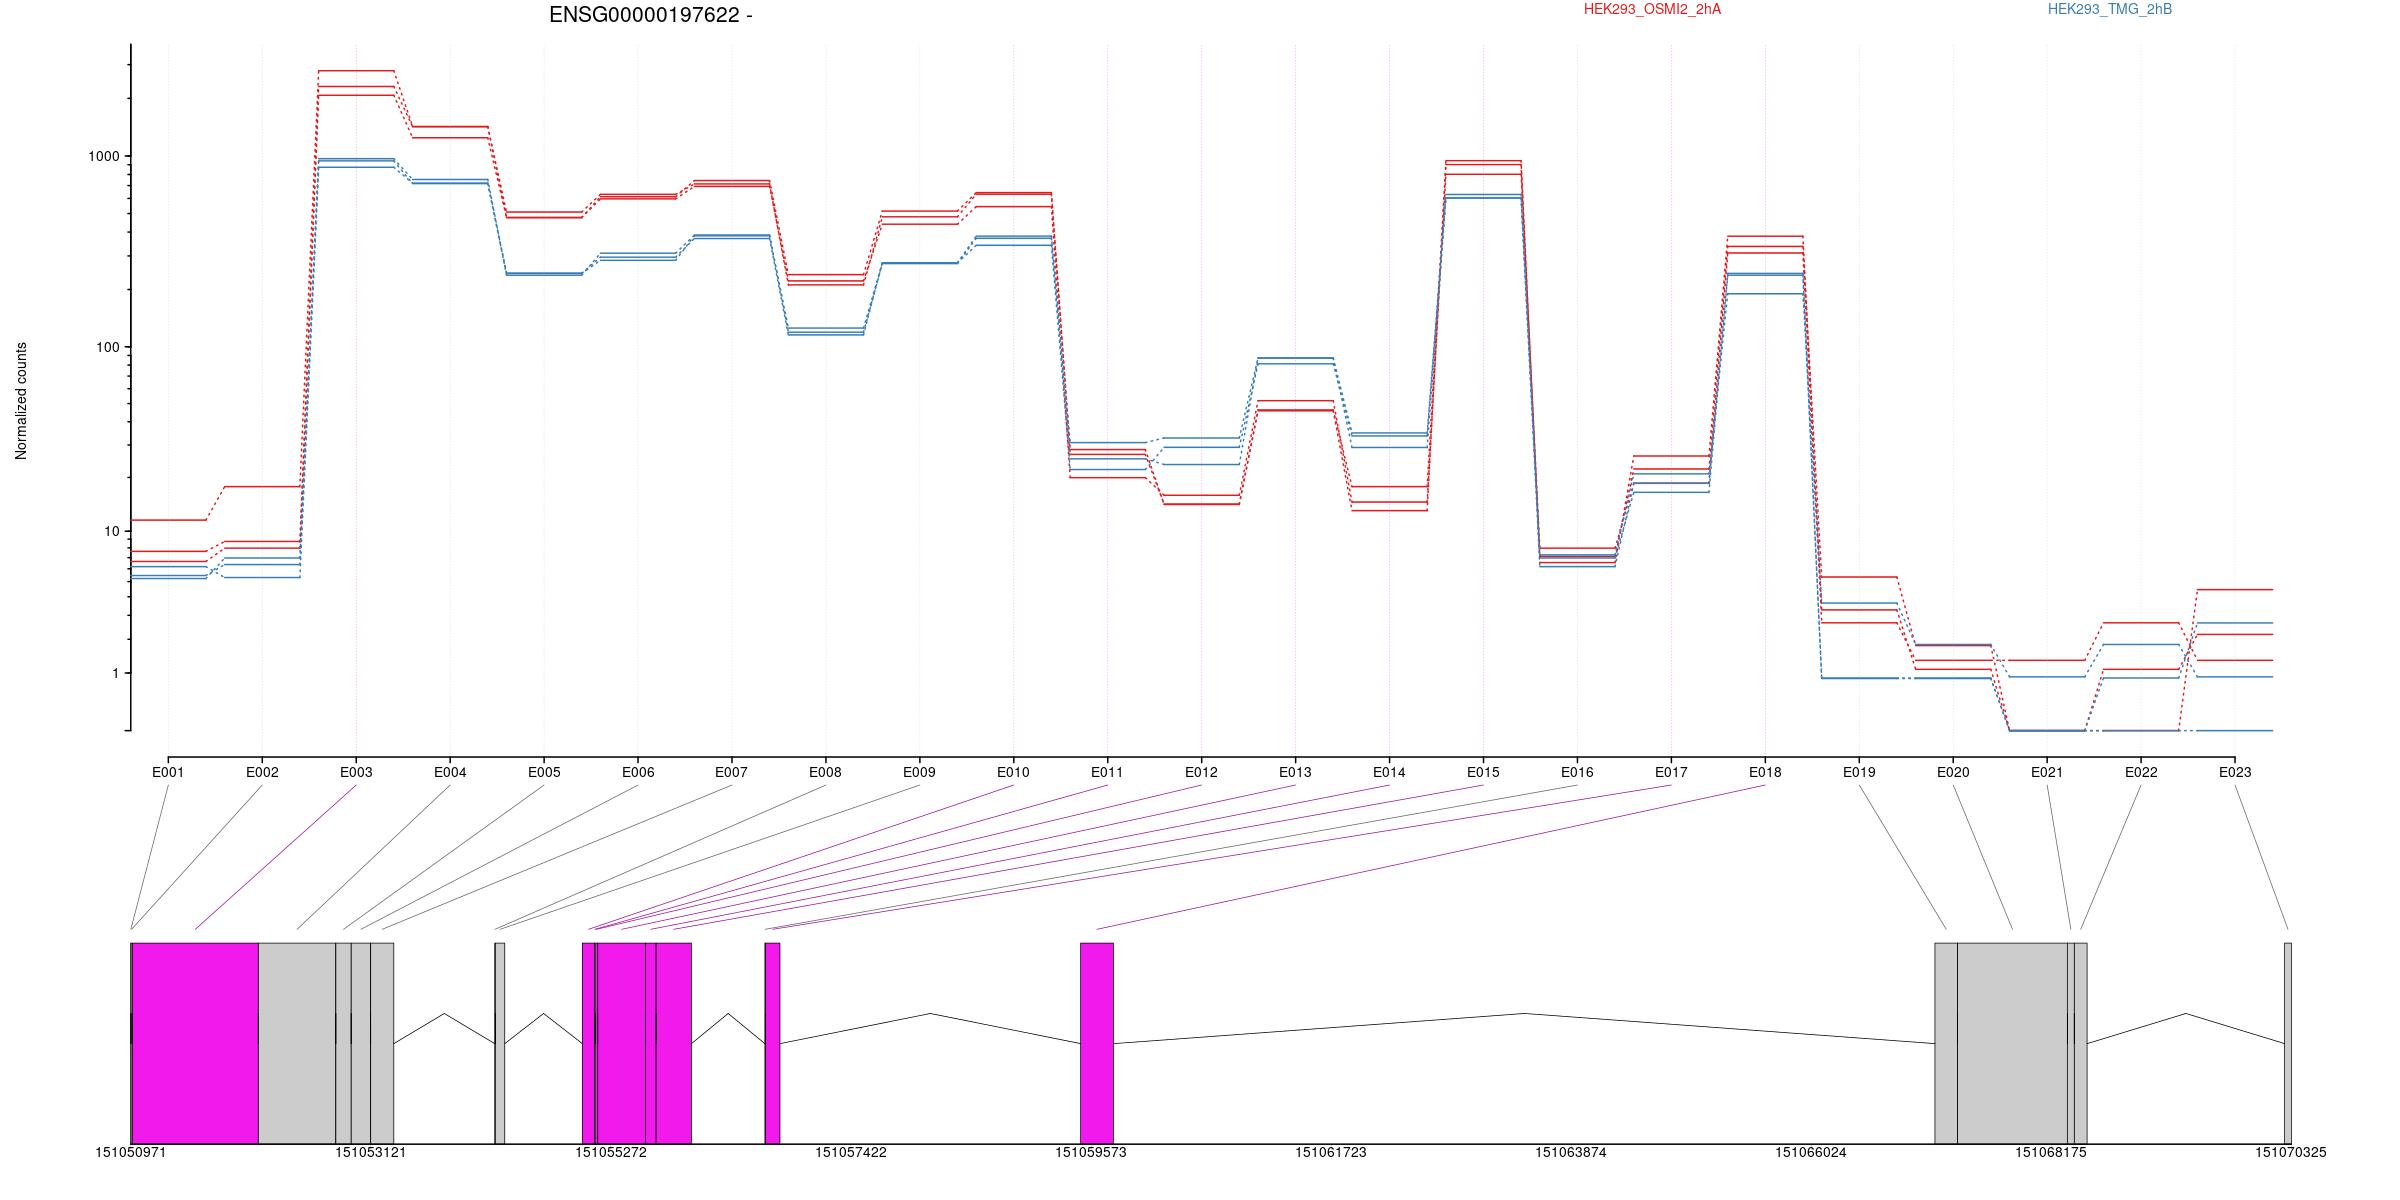Image resolution: width=2400 pixels, height=1200 pixels.
Task: Click the exon label E017
Action: pyautogui.click(x=1671, y=772)
